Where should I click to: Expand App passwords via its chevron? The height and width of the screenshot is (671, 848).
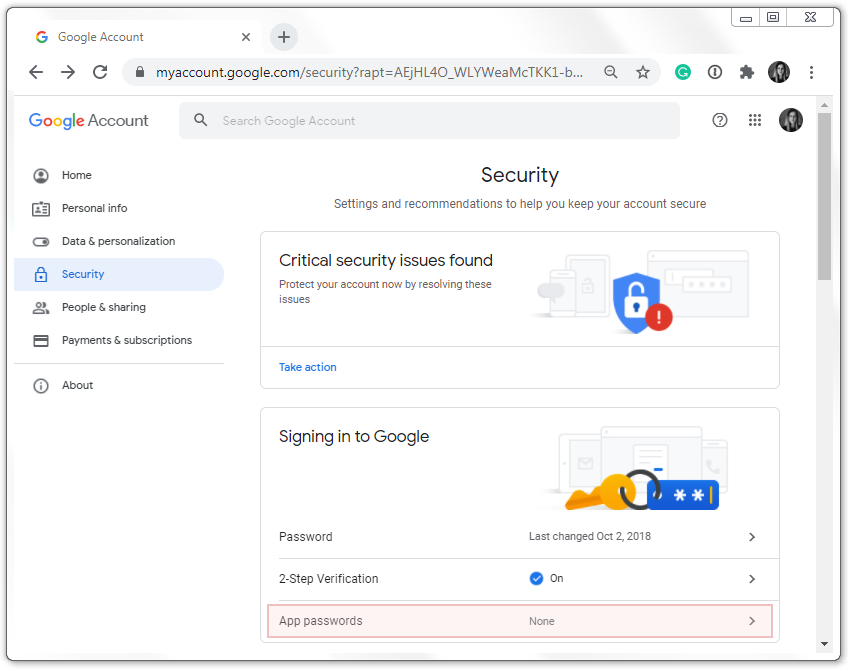coord(752,621)
